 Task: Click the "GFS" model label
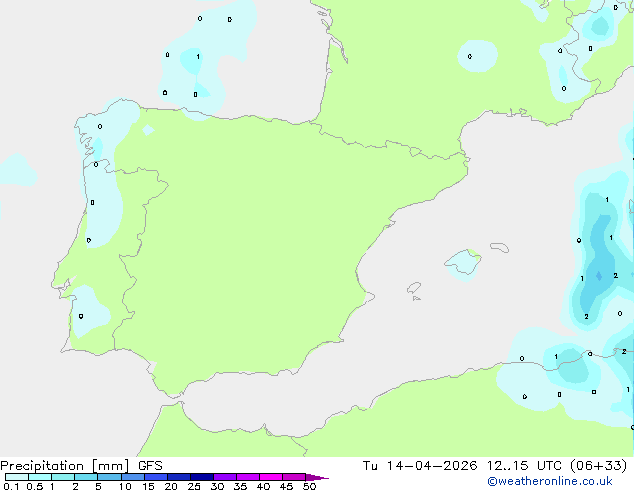[150, 466]
